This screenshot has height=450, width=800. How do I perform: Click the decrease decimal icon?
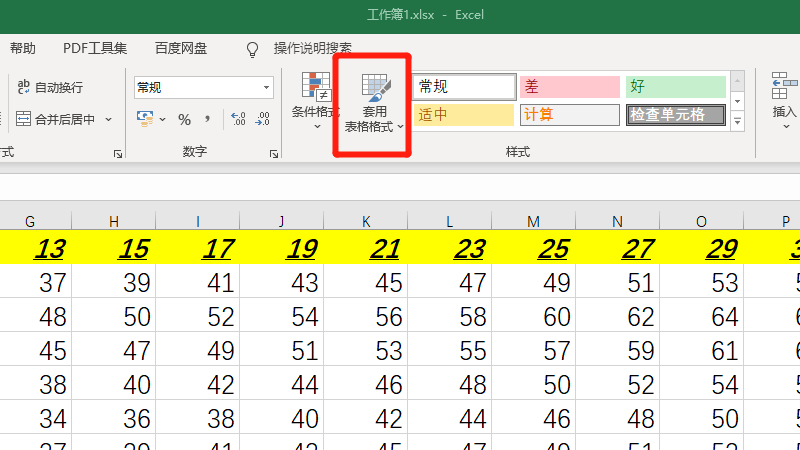tap(262, 120)
